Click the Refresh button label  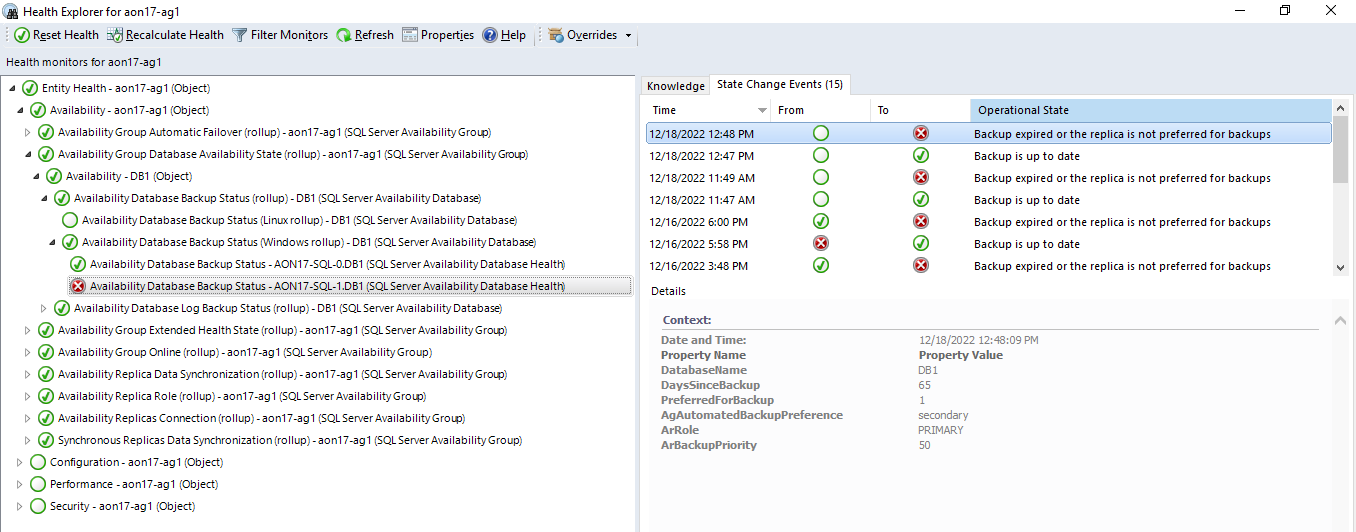[374, 35]
